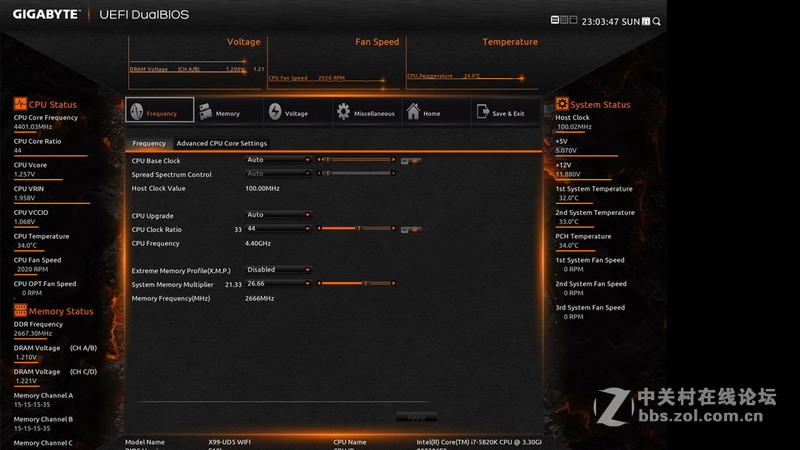800x450 pixels.
Task: Click DRAM Voltage (CH C/D) 1.221V reading
Action: [x=26, y=381]
